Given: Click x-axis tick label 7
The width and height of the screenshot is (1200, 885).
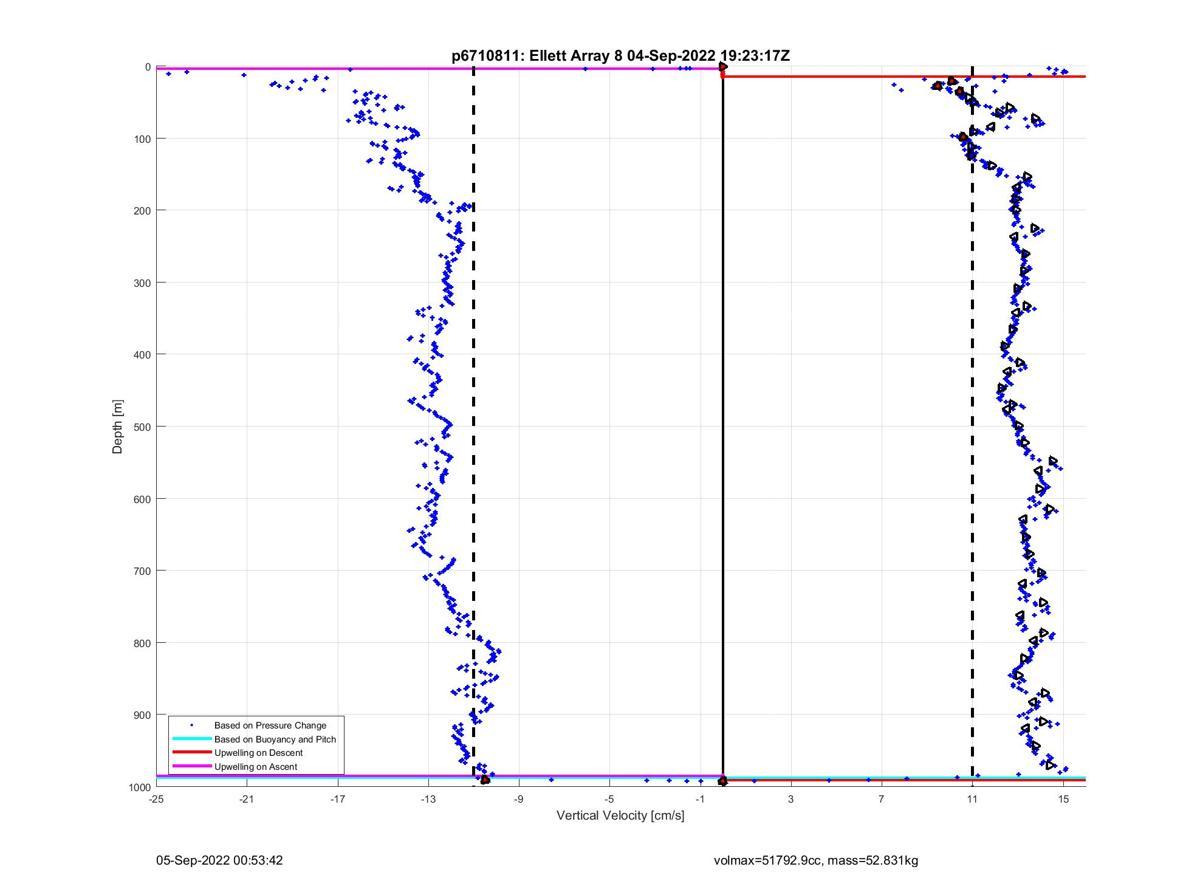Looking at the screenshot, I should tap(882, 799).
